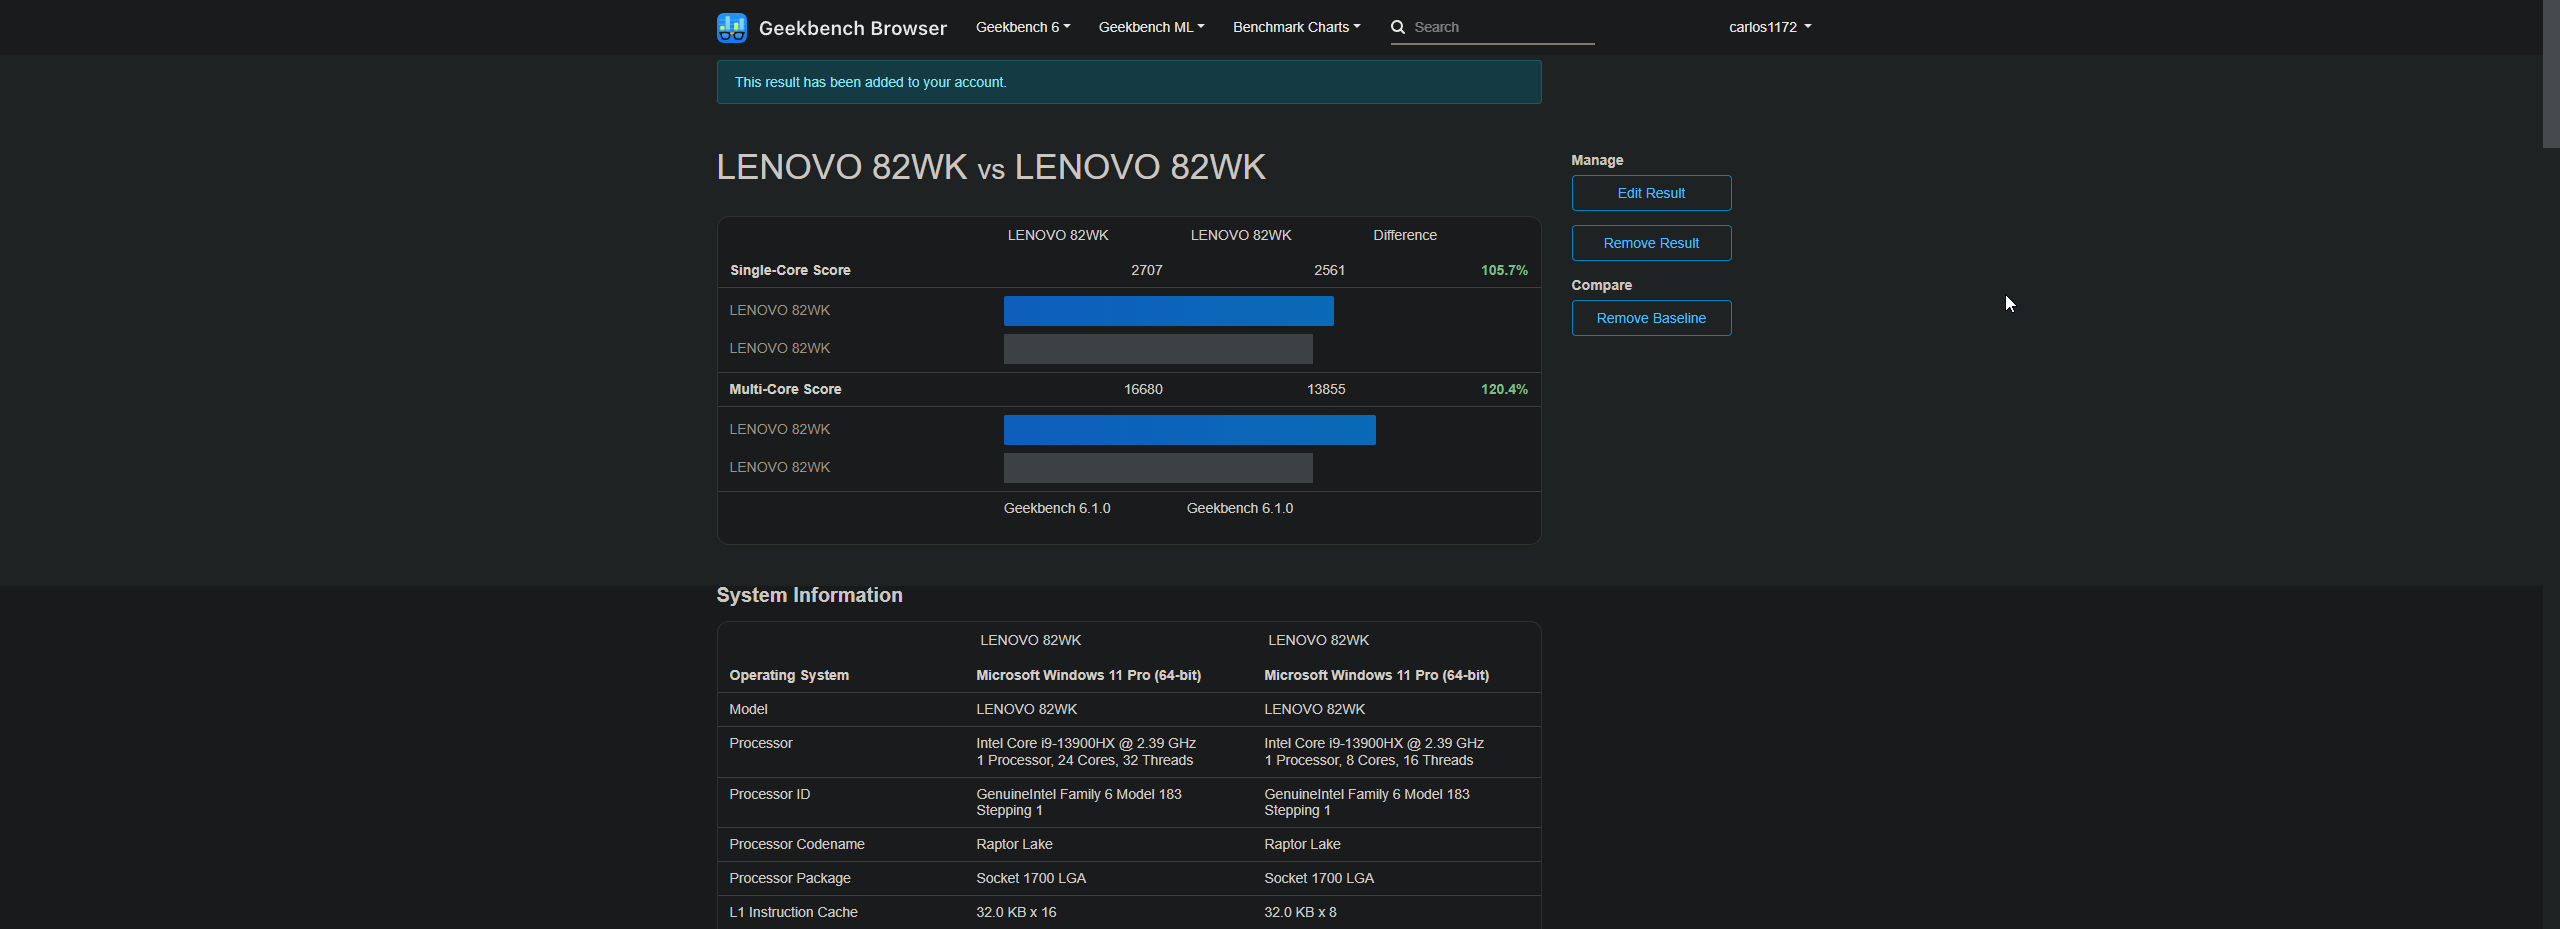The image size is (2560, 929).
Task: Click the Processor Package row label
Action: [x=790, y=878]
